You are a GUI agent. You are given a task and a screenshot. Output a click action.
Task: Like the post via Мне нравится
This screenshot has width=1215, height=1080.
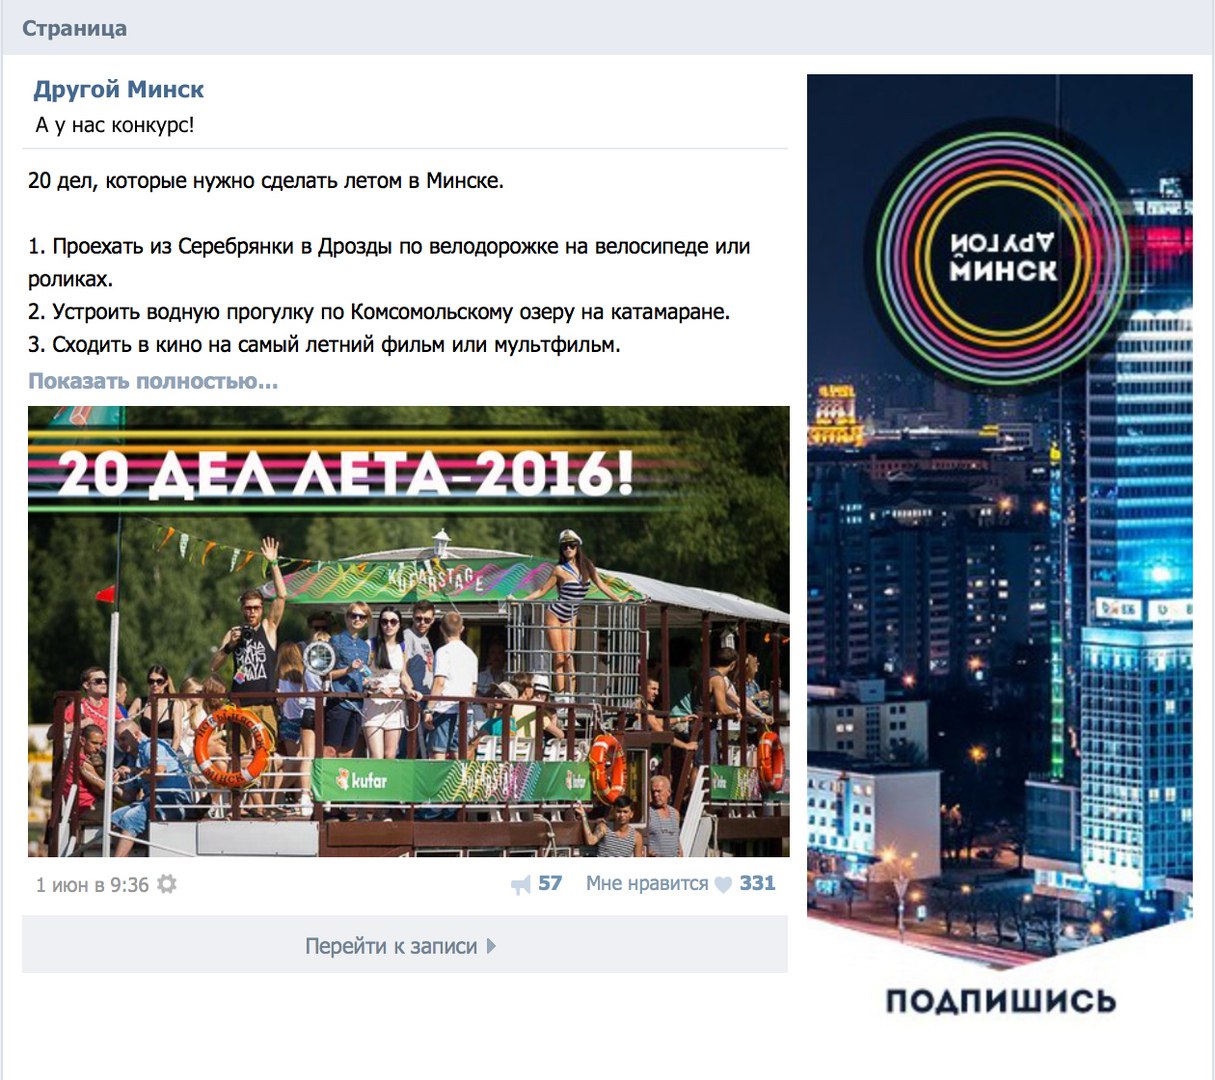[x=647, y=883]
